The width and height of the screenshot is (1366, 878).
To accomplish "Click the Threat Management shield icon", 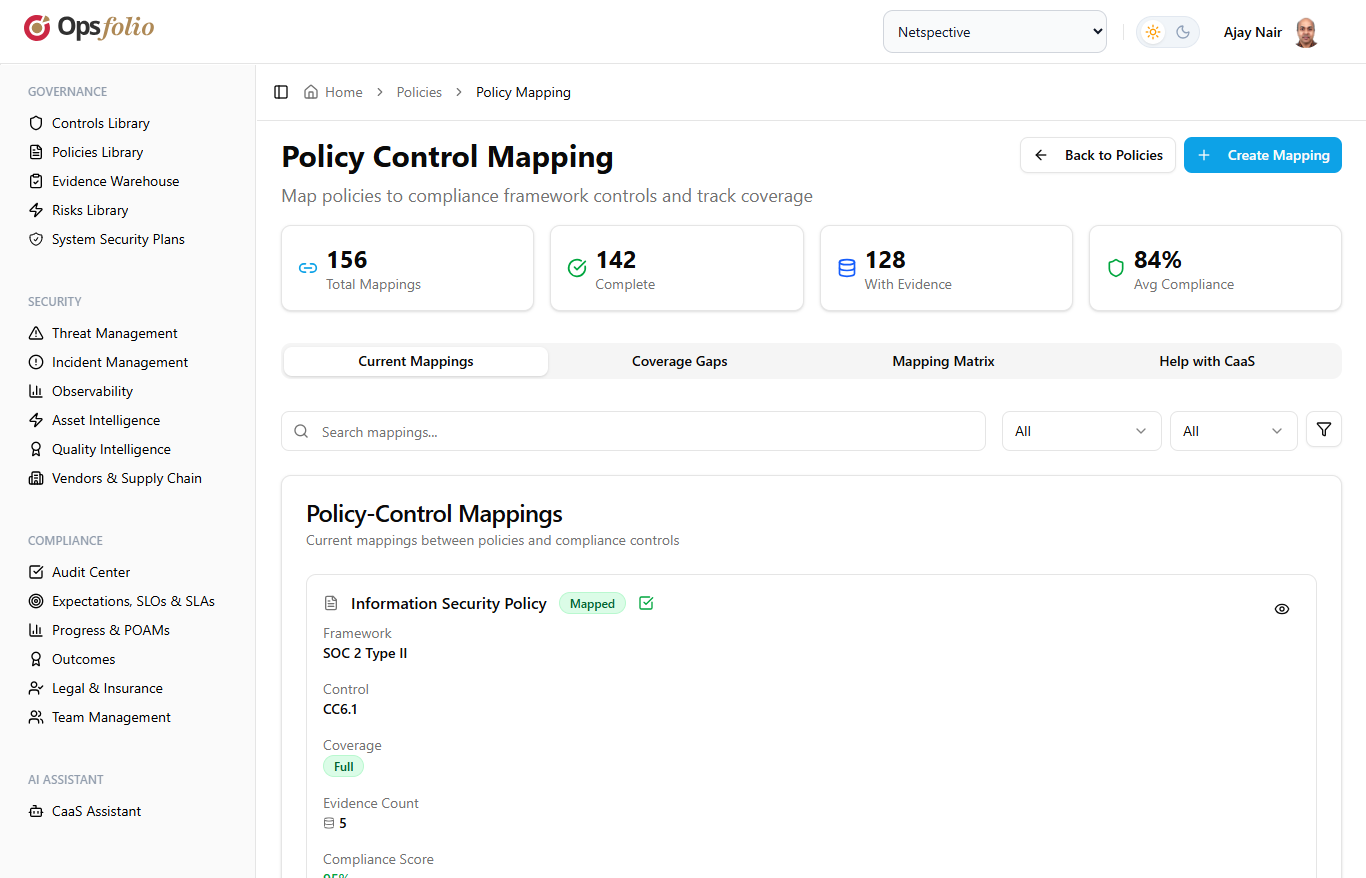I will 34,332.
